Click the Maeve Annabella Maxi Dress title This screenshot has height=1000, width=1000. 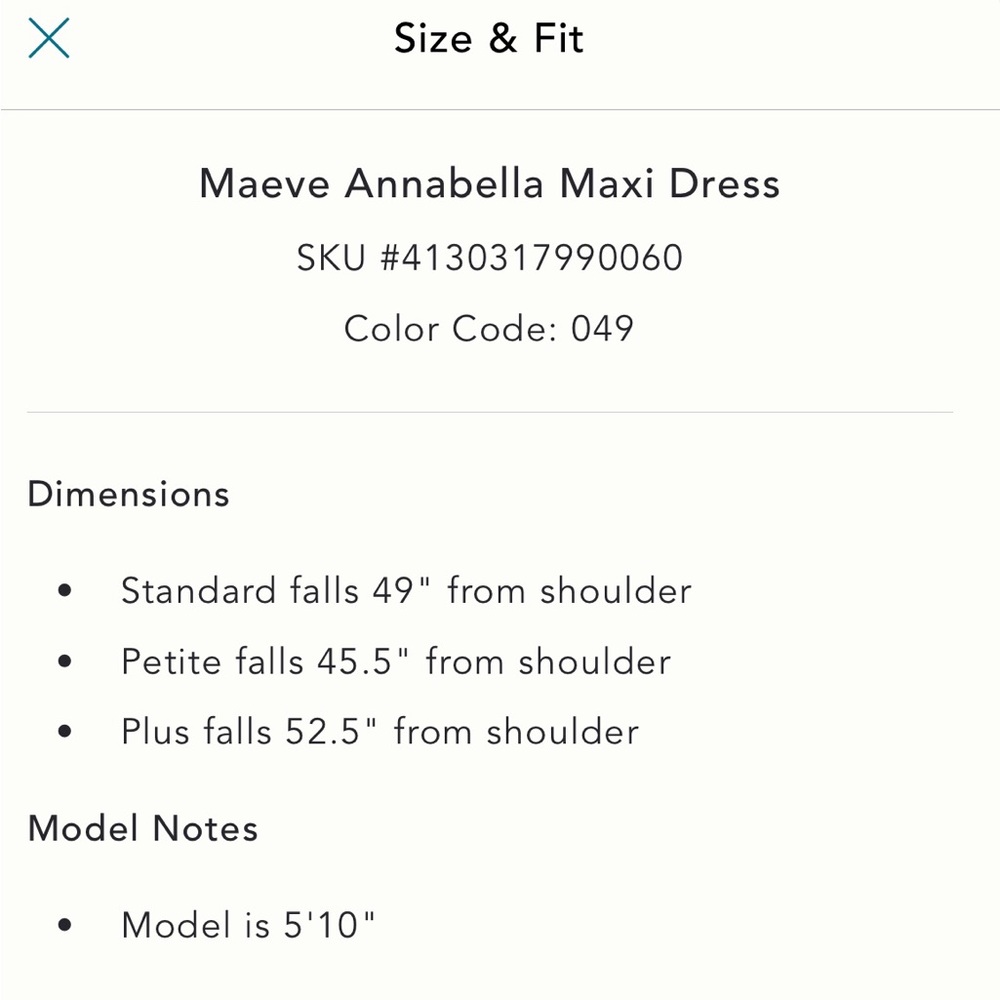490,183
